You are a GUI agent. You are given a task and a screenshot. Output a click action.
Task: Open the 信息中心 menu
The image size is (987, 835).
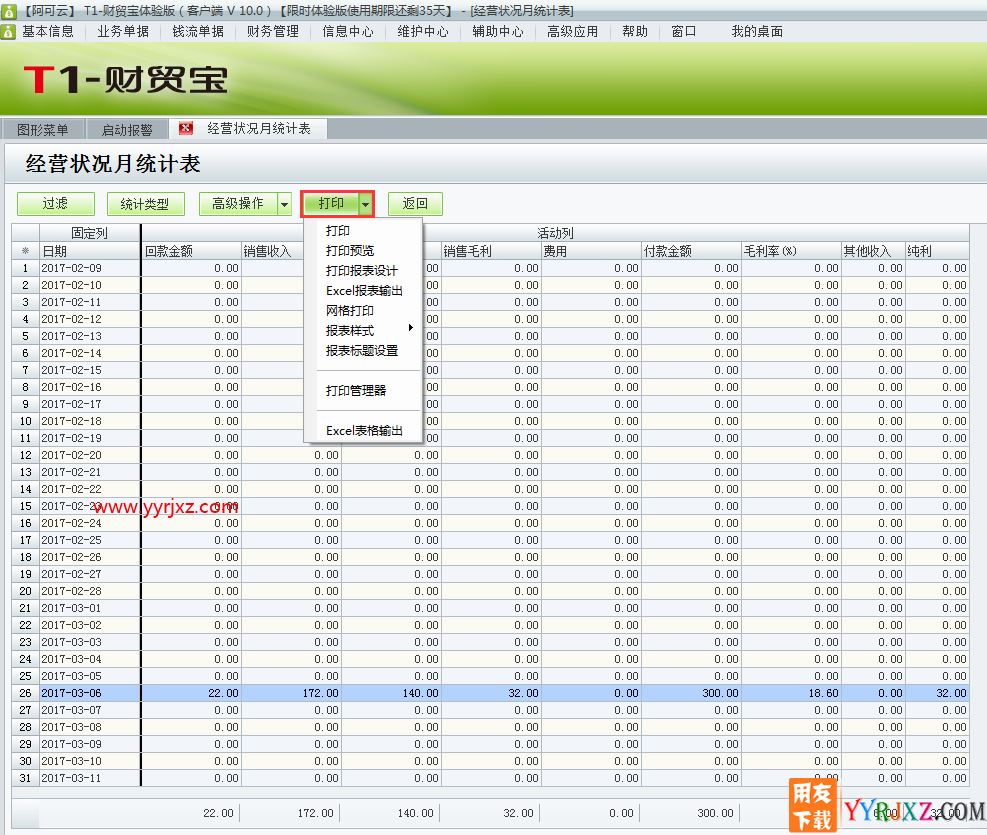click(x=347, y=31)
